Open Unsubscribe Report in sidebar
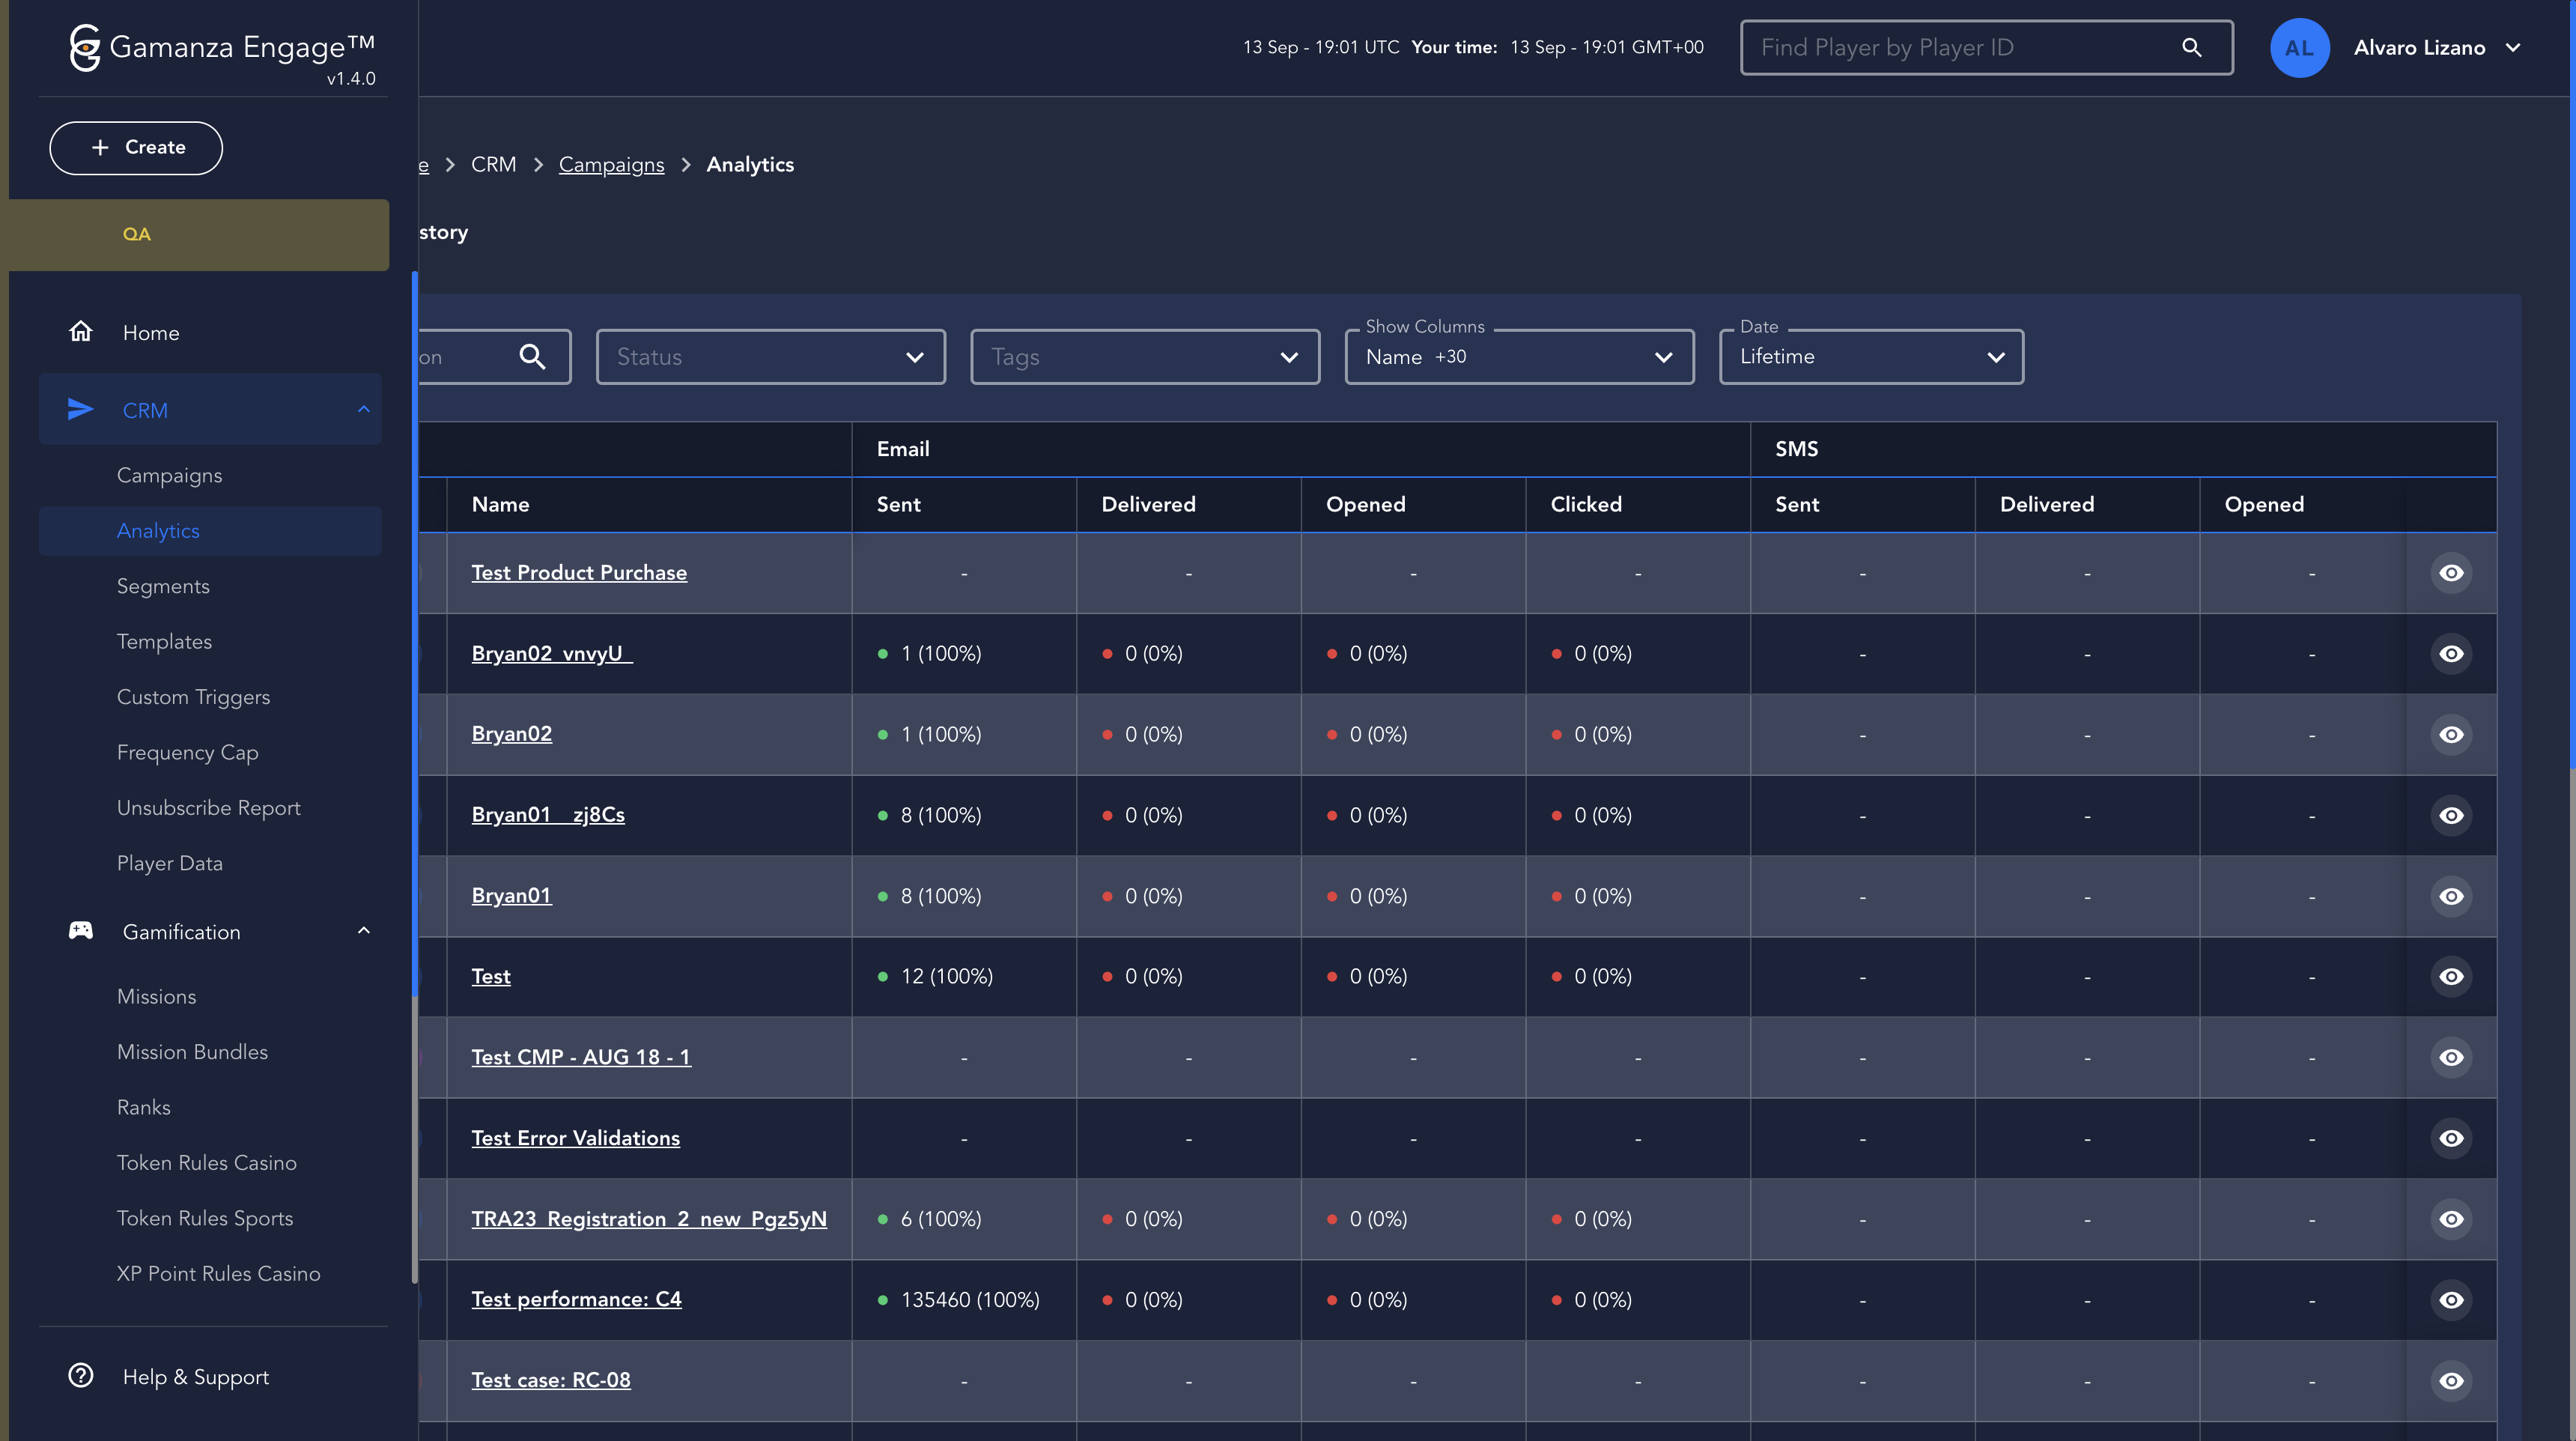Image resolution: width=2576 pixels, height=1441 pixels. (x=208, y=808)
